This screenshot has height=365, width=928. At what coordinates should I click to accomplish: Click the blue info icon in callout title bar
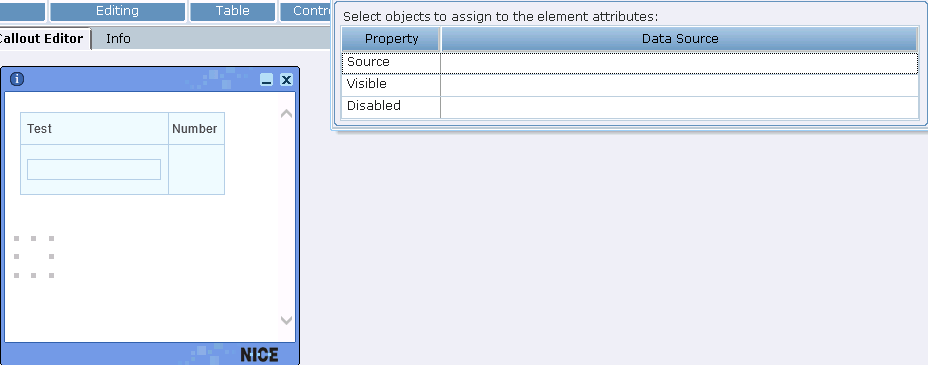[x=17, y=79]
